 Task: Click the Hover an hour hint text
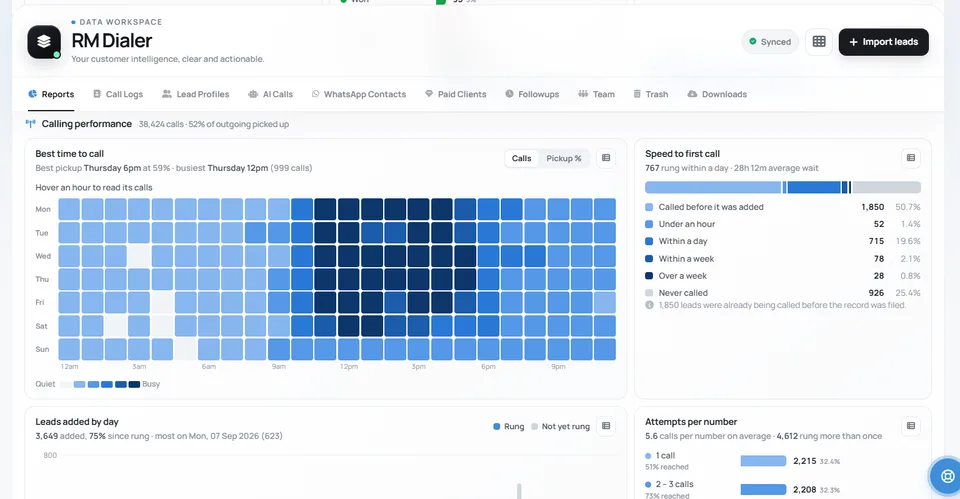point(94,187)
